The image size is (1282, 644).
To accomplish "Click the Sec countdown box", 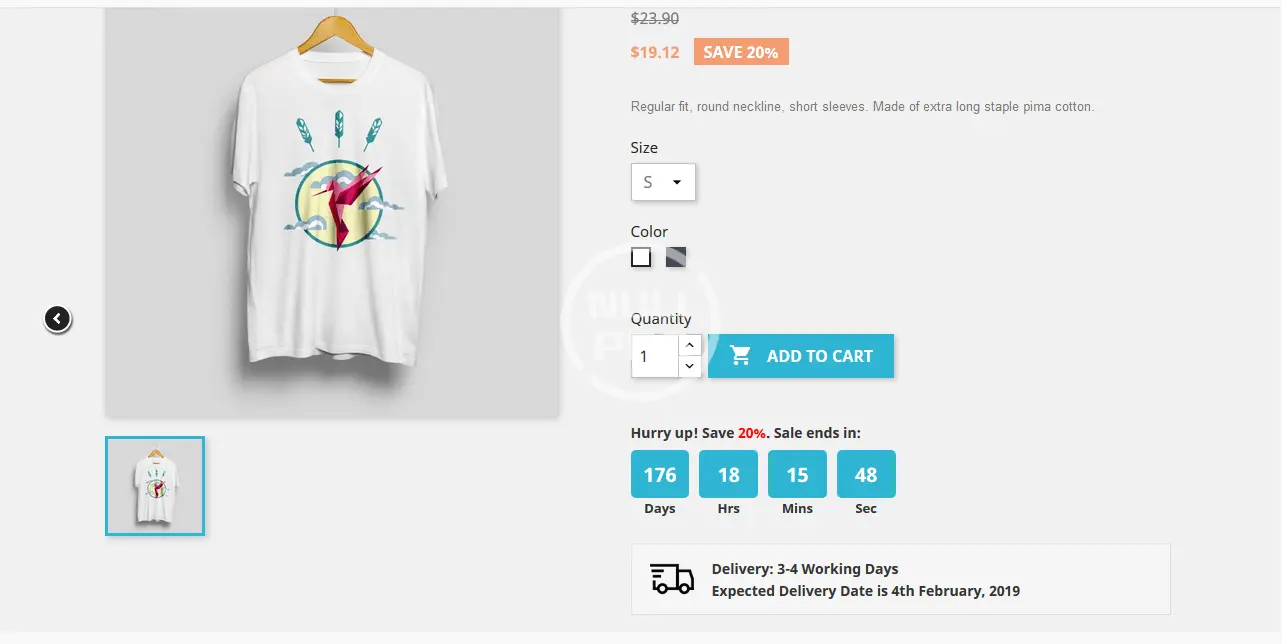I will click(x=866, y=474).
